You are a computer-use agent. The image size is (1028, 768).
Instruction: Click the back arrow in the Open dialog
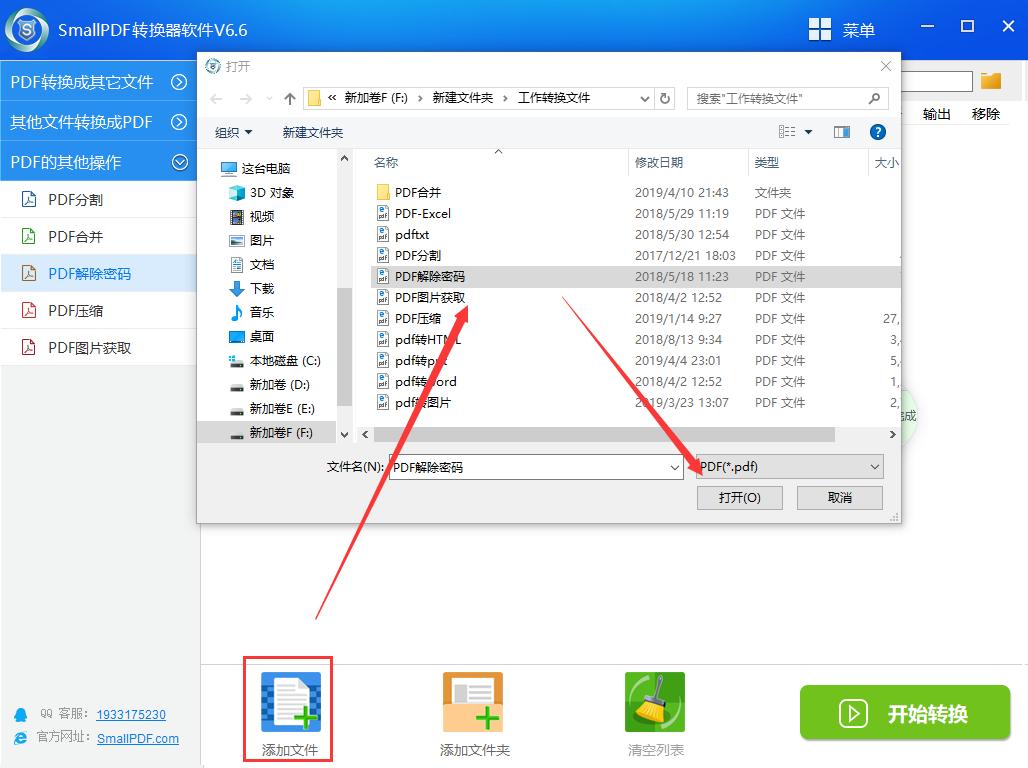(x=216, y=98)
